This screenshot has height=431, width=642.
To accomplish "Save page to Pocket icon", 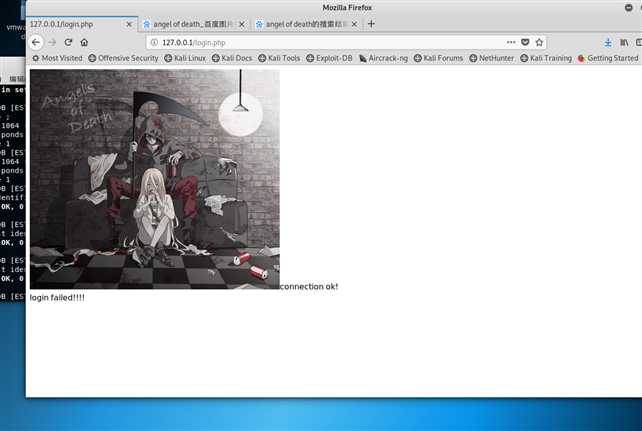I will point(525,42).
